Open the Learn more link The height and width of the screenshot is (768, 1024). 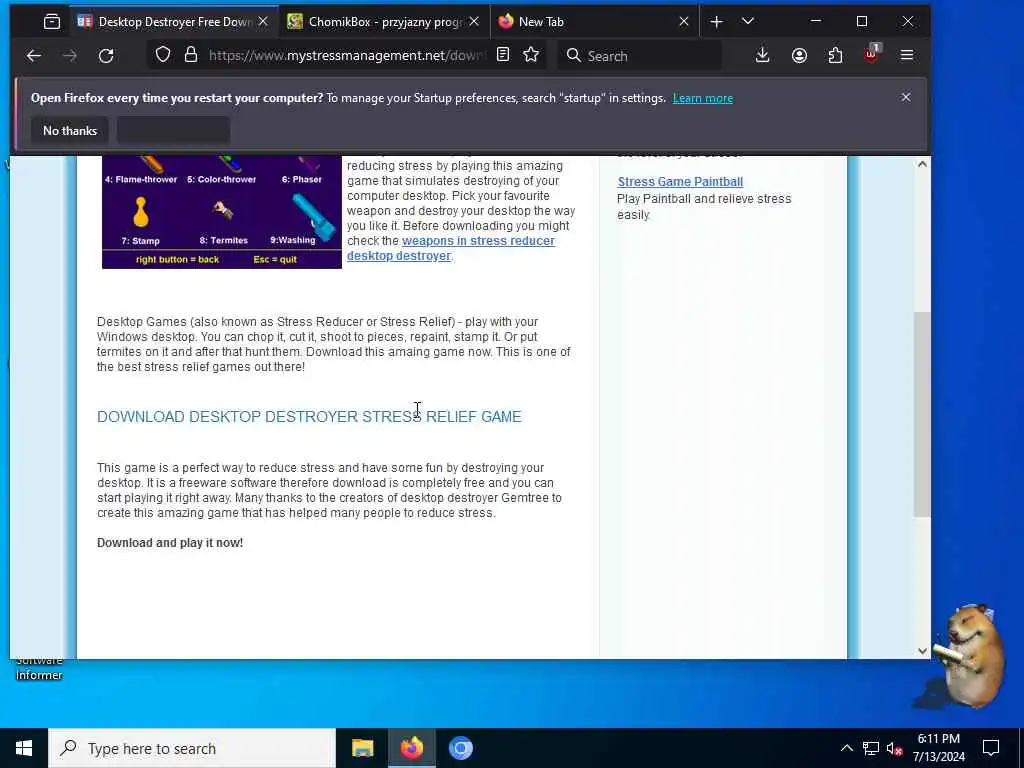tap(703, 98)
